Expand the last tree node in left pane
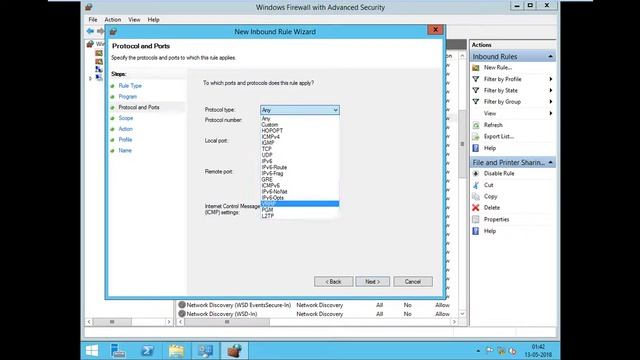The height and width of the screenshot is (360, 640). (90, 78)
